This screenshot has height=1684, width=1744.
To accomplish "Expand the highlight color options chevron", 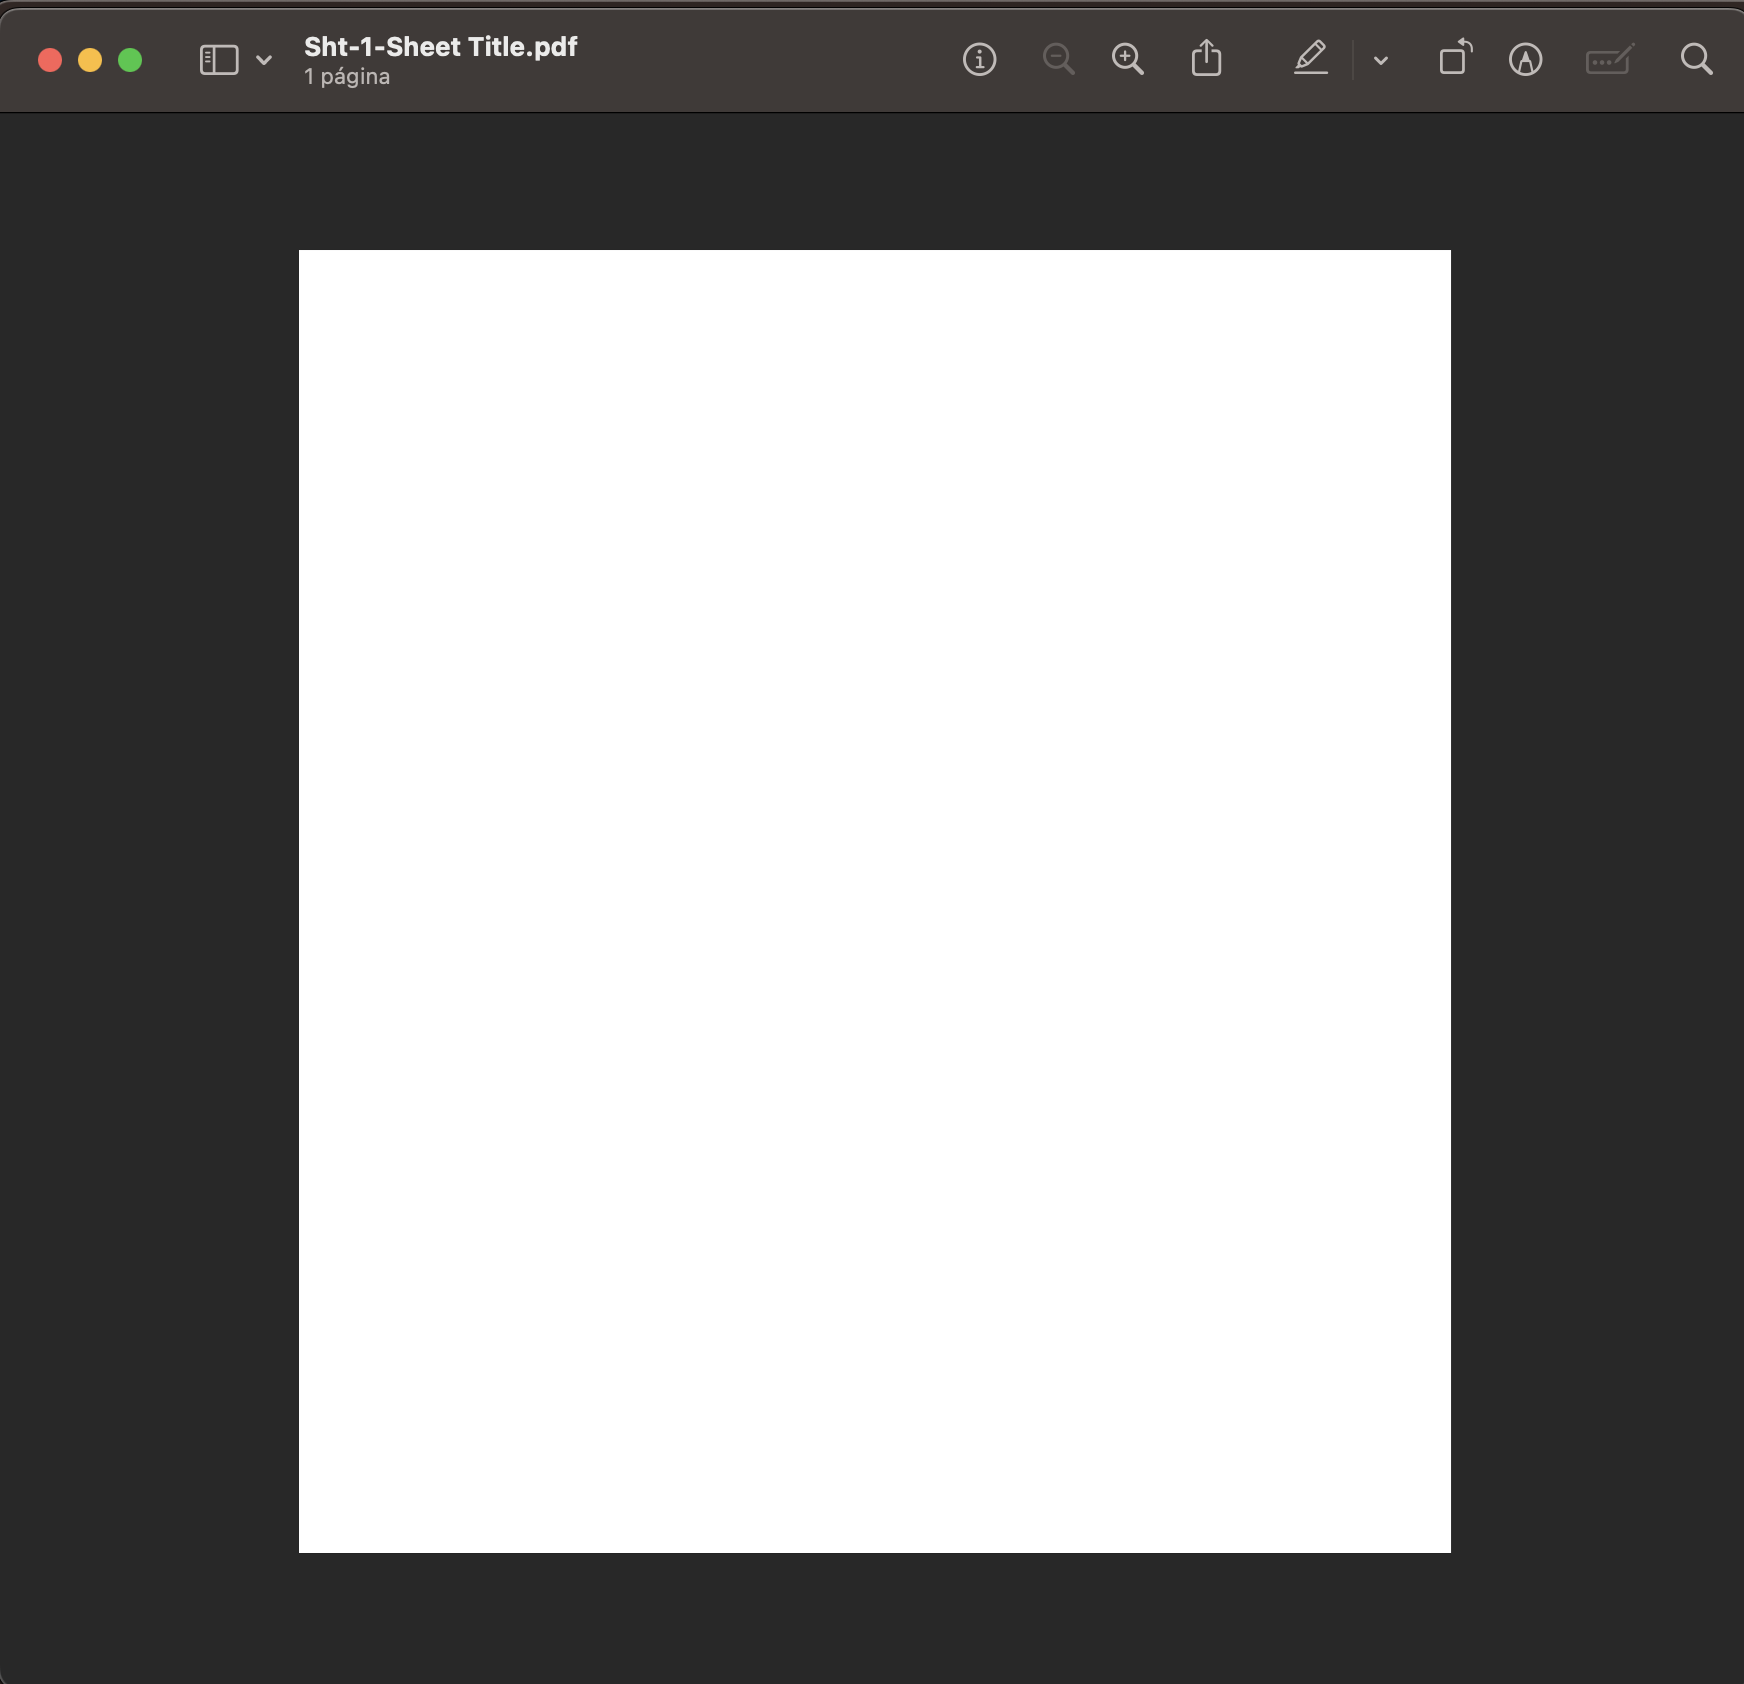I will click(x=1381, y=61).
